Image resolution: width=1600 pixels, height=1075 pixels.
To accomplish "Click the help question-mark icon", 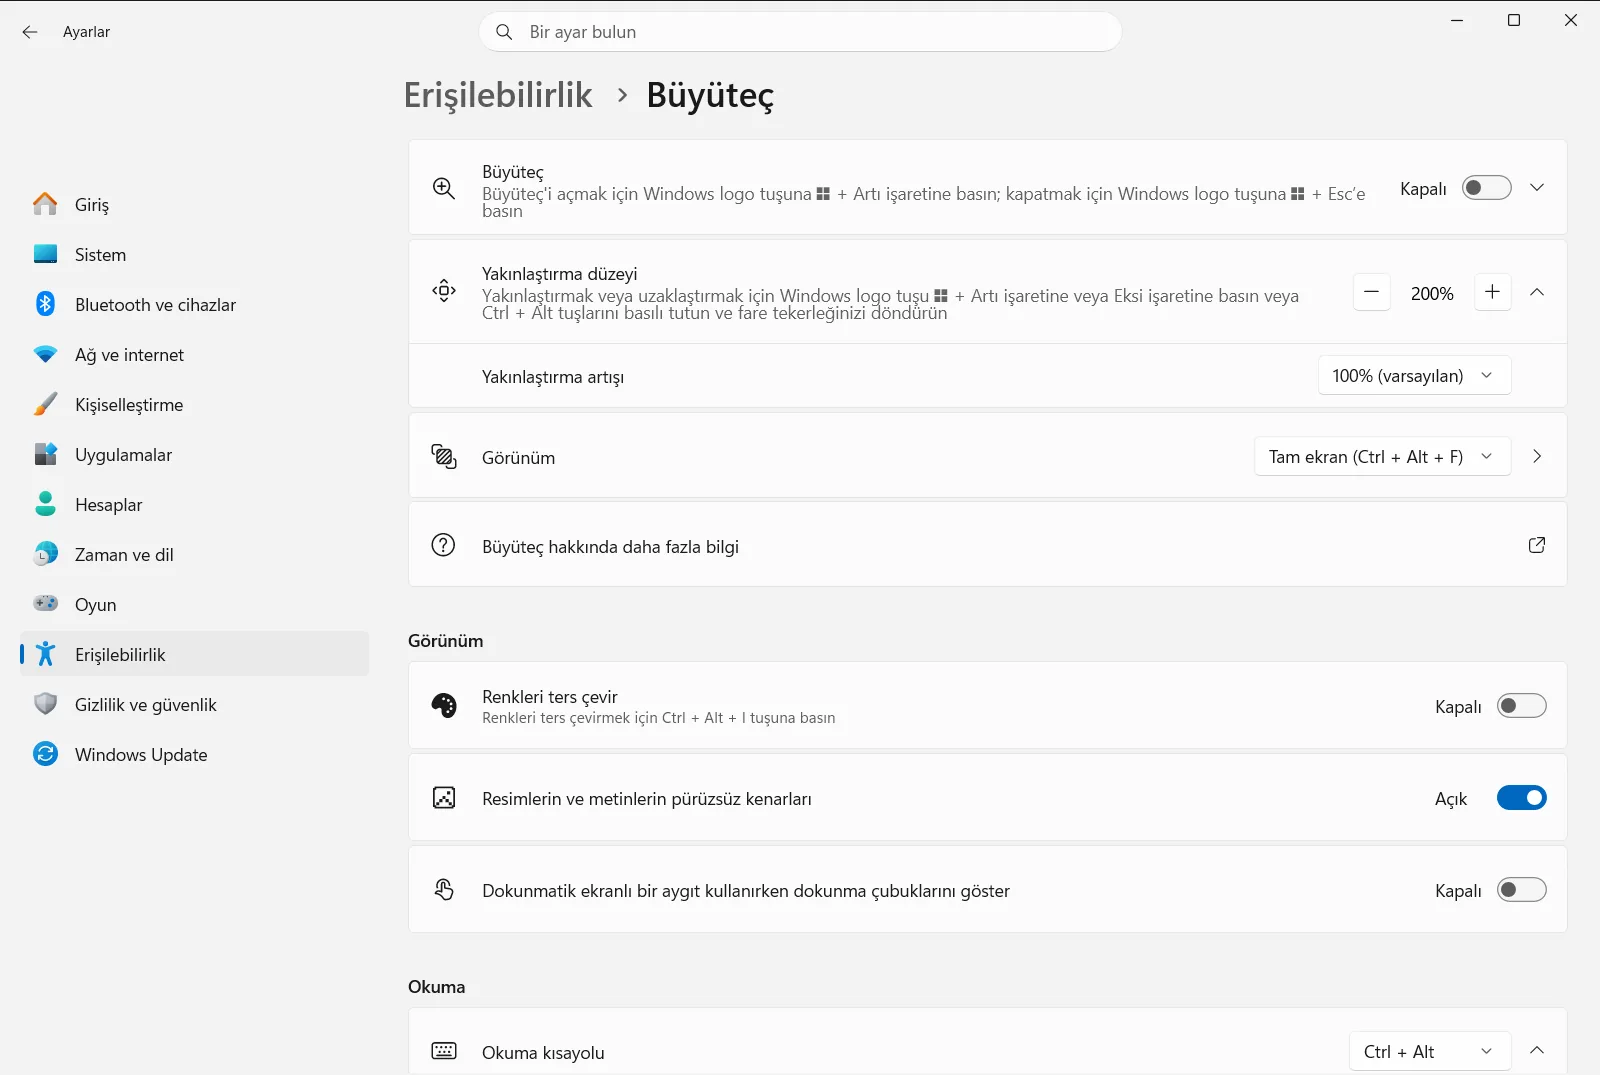I will point(443,545).
